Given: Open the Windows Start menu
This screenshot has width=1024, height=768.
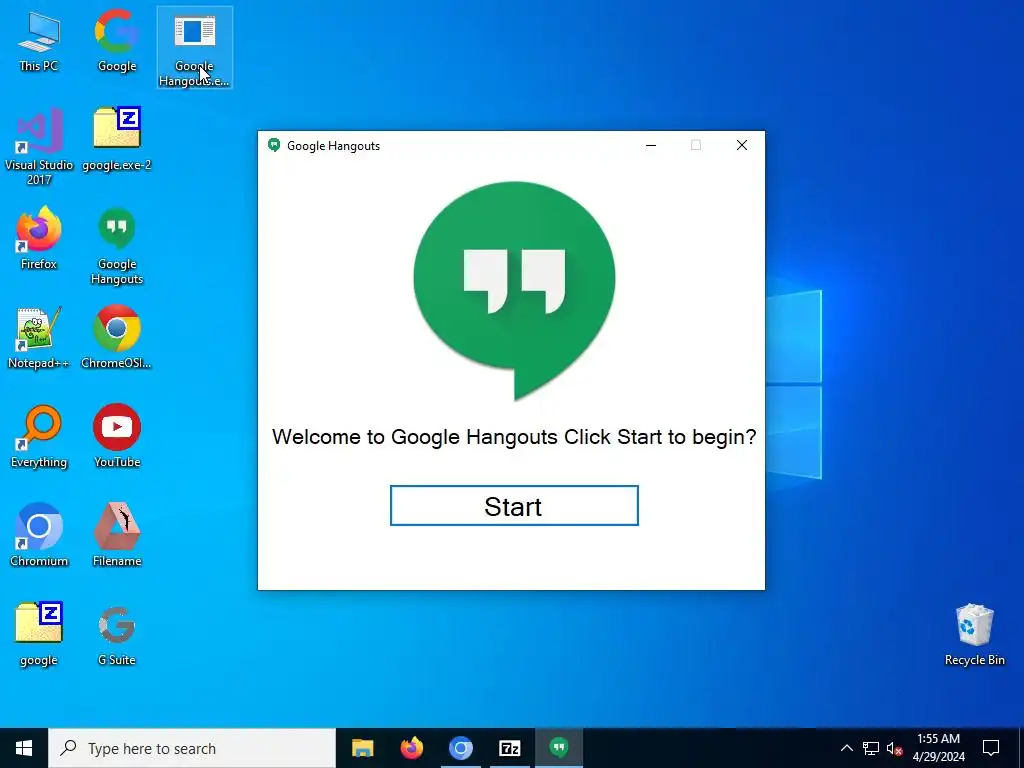Looking at the screenshot, I should click(x=24, y=748).
